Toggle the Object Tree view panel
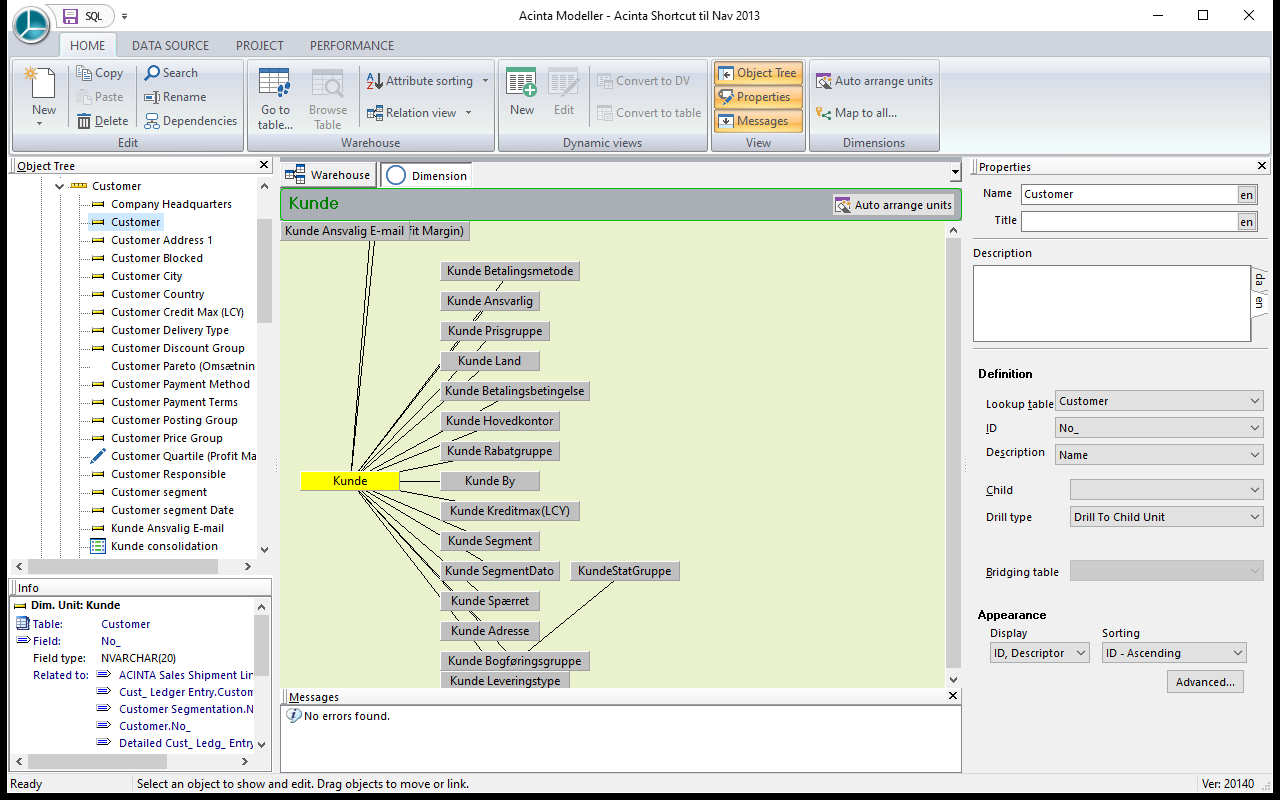The image size is (1280, 800). [757, 73]
